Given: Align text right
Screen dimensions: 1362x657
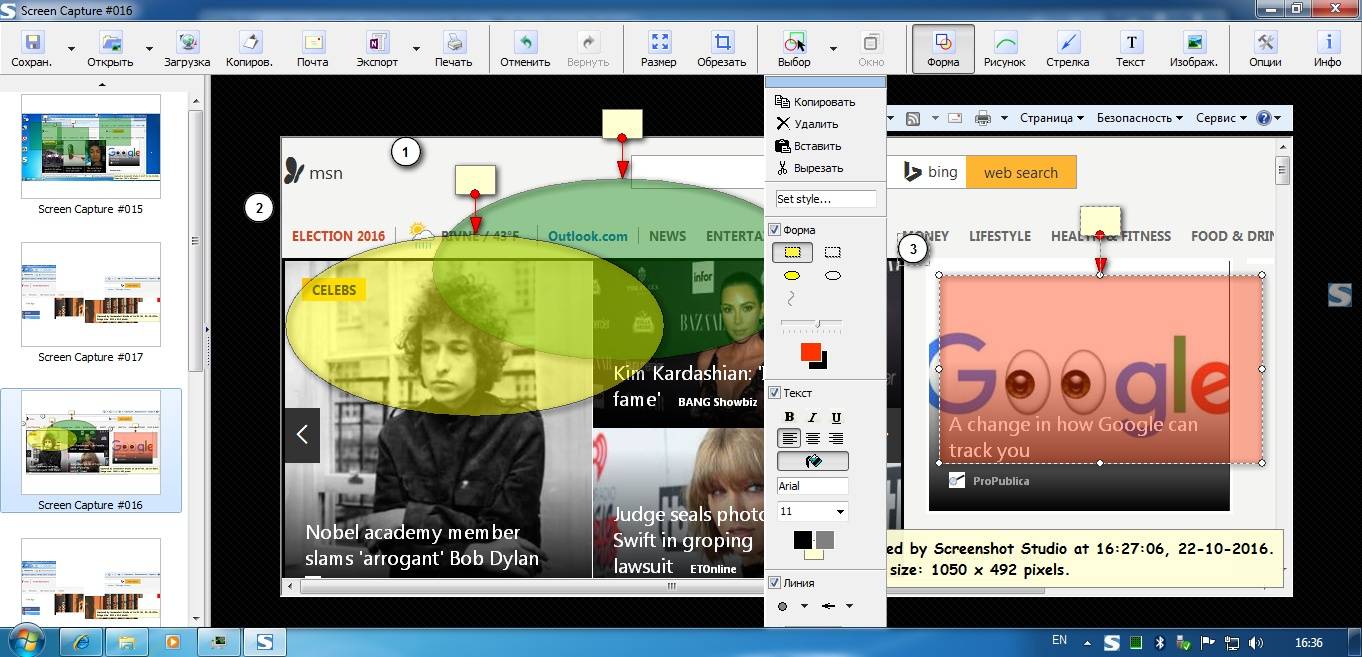Looking at the screenshot, I should click(836, 438).
